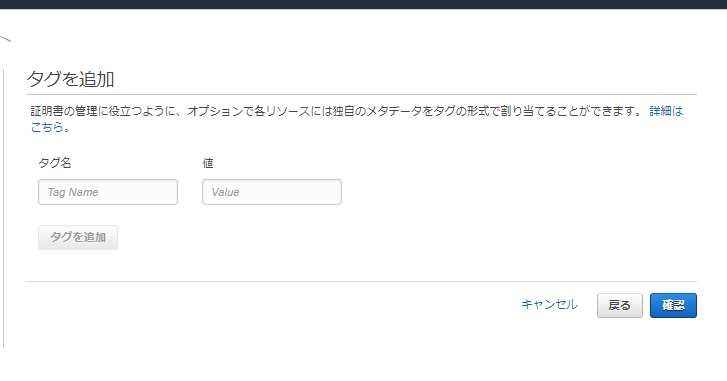Click the dark navigation bar at top
The width and height of the screenshot is (727, 381).
click(x=364, y=4)
